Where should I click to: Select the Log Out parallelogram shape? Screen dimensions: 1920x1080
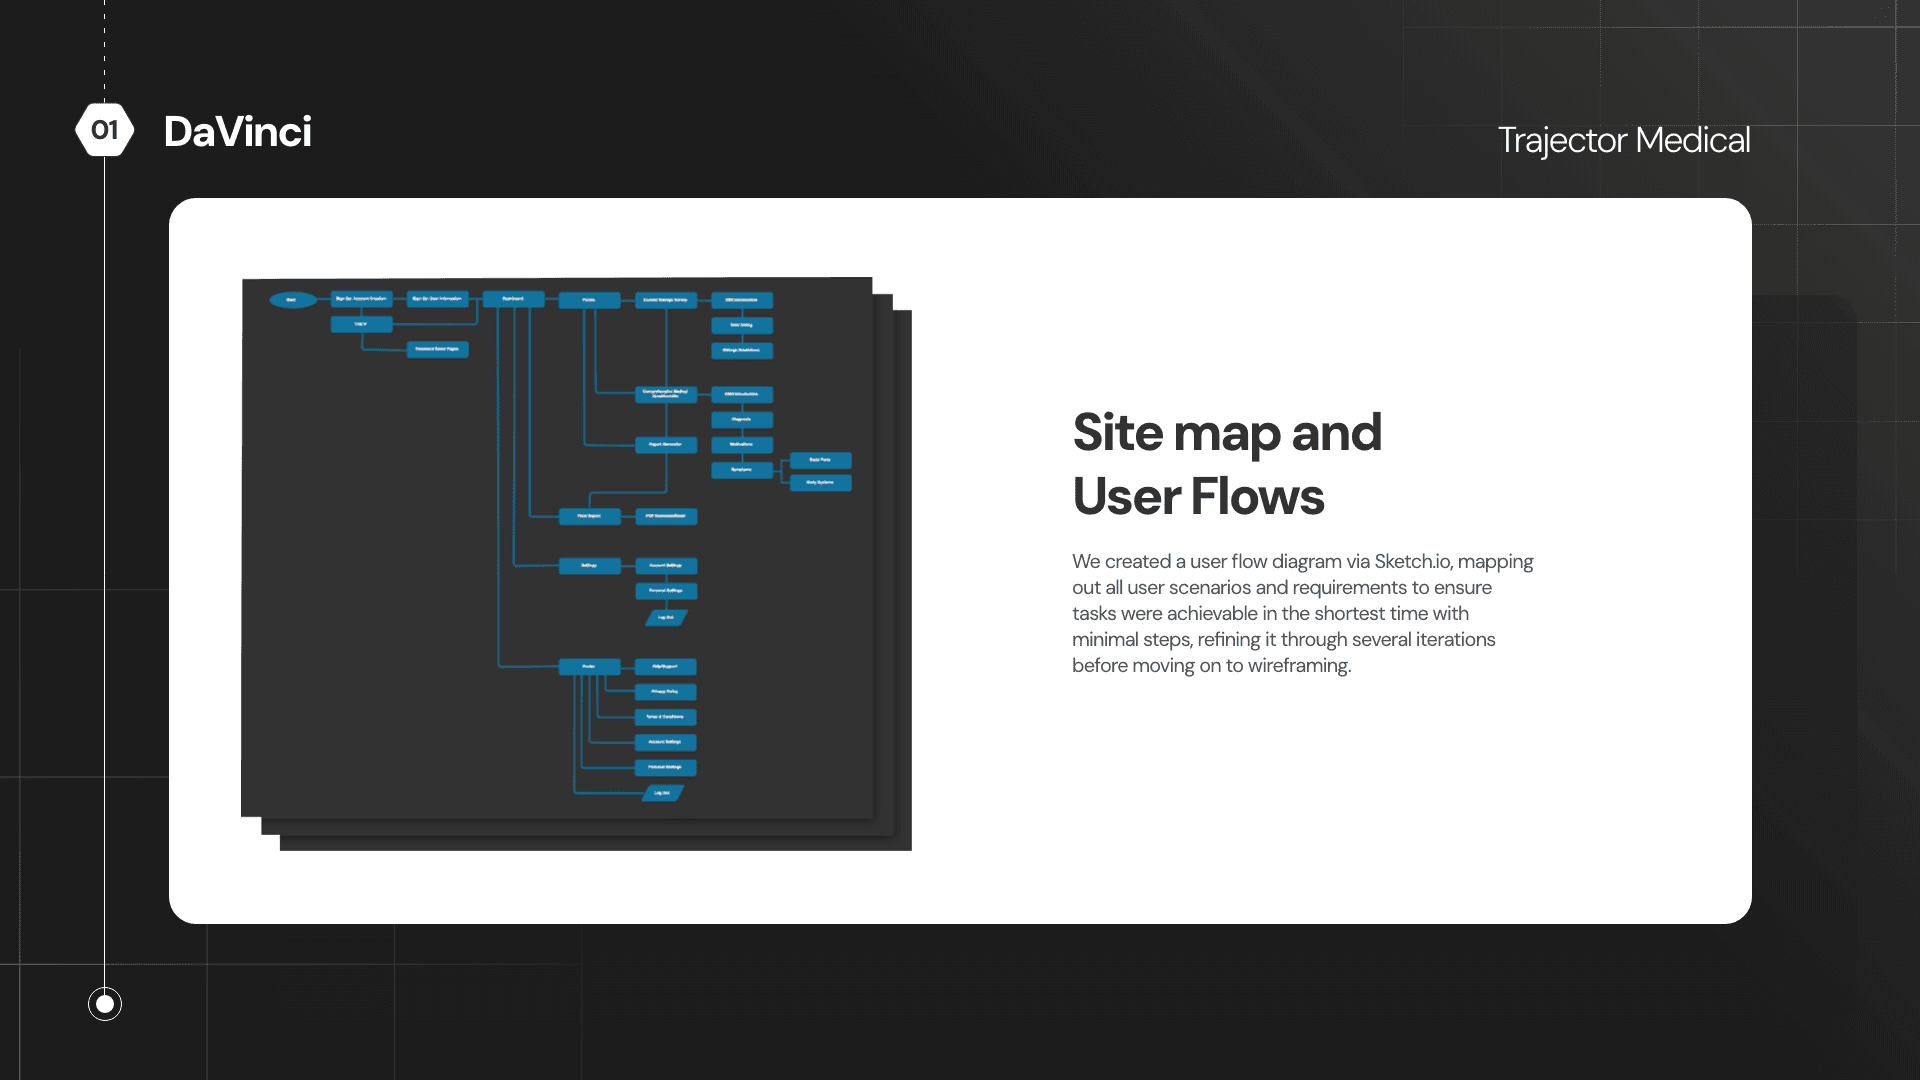tap(665, 618)
